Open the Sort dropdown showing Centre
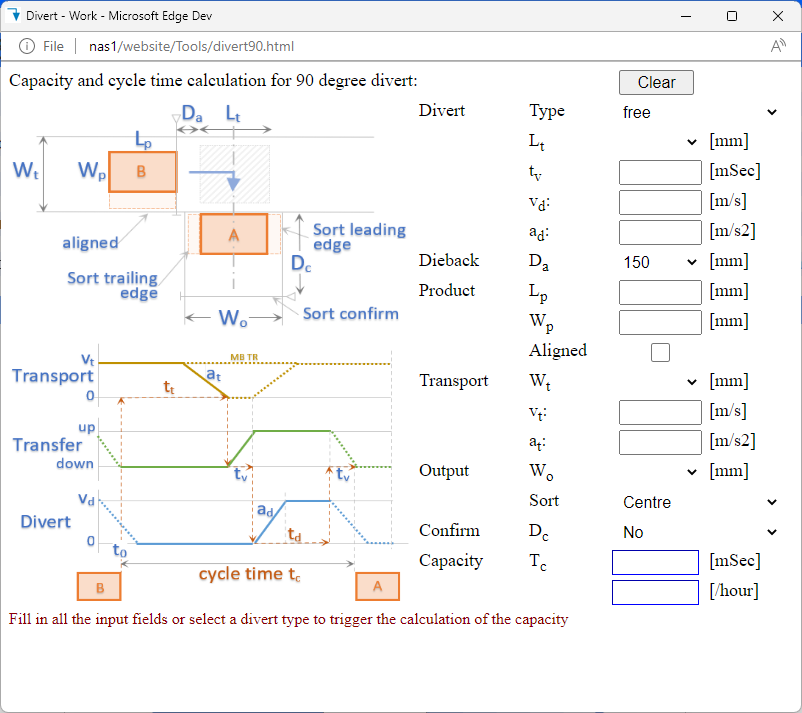802x713 pixels. click(x=700, y=502)
